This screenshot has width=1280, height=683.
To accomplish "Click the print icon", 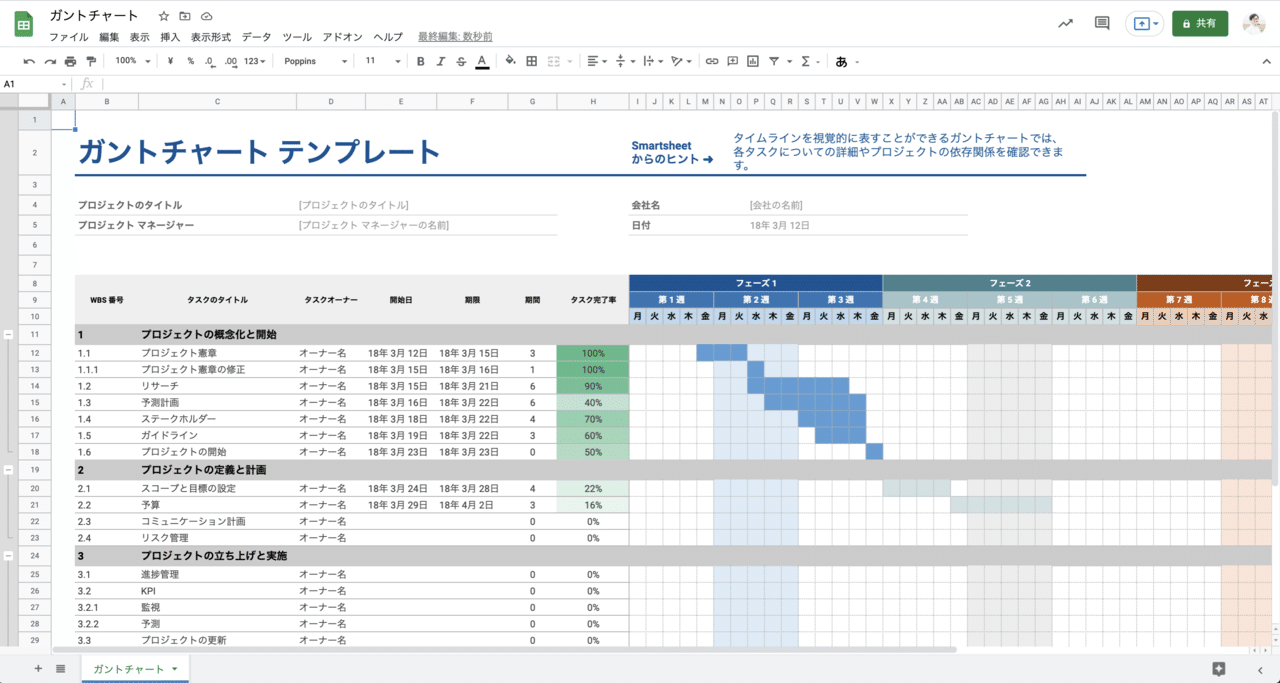I will point(70,61).
